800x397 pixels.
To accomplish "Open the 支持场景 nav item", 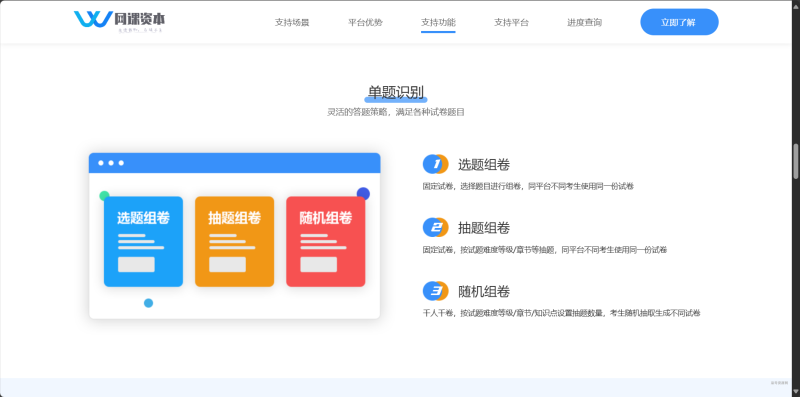I will pos(292,22).
